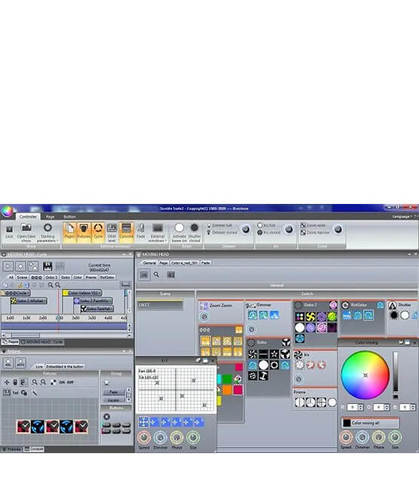Click the Page button in group section

point(113,392)
